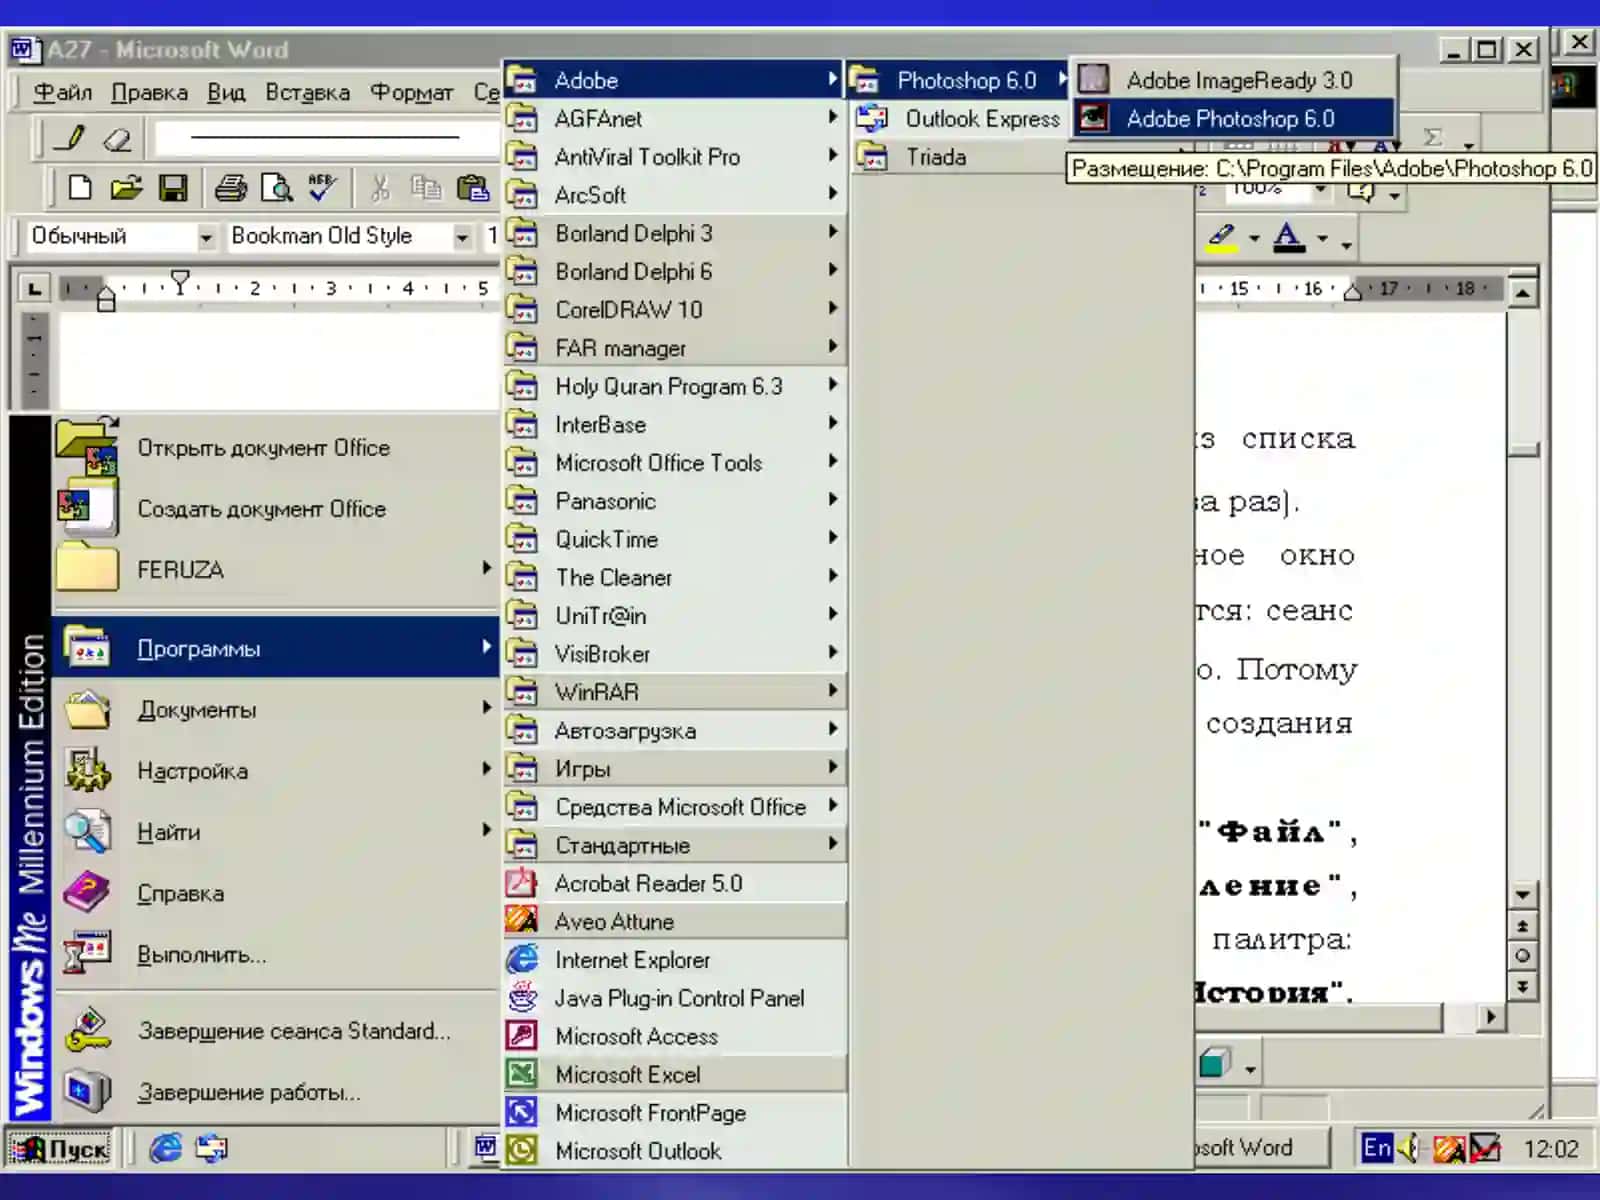Click the Cut scissors icon
Image resolution: width=1600 pixels, height=1200 pixels.
(x=379, y=188)
